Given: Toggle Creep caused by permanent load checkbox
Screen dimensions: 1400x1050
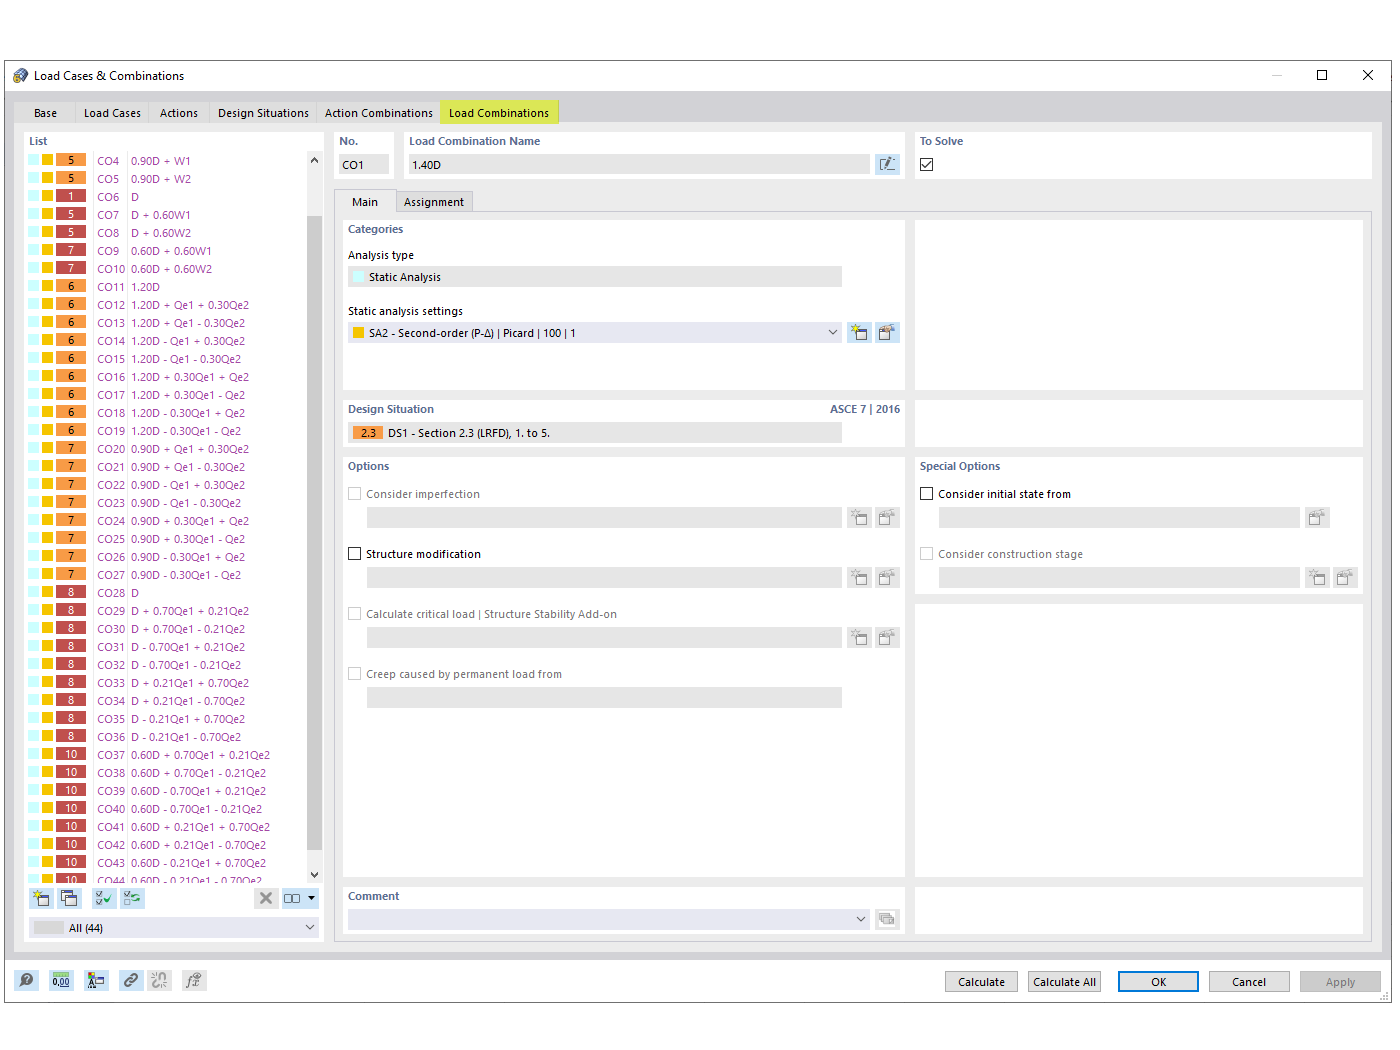Looking at the screenshot, I should pyautogui.click(x=355, y=674).
